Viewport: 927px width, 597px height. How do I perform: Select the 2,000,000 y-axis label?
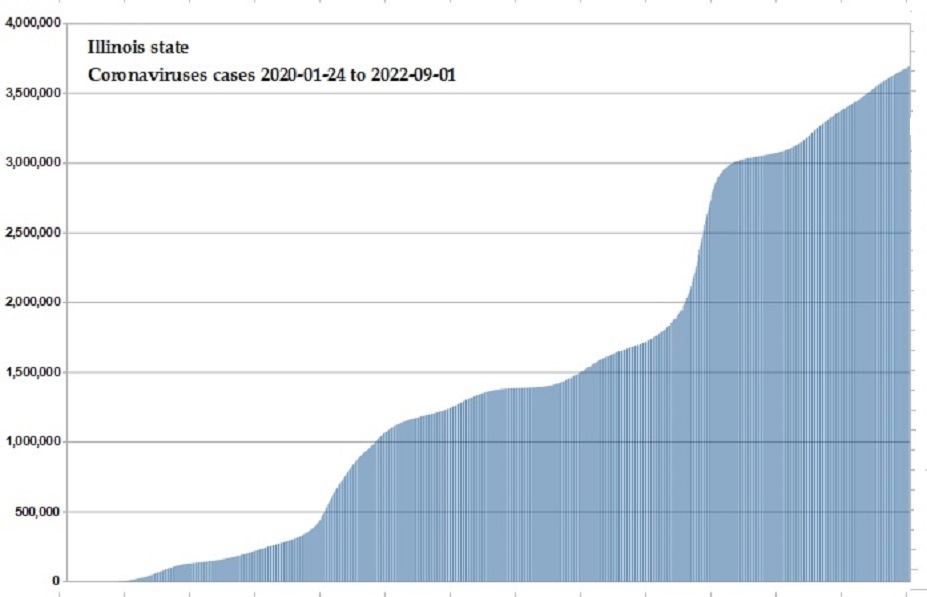click(34, 303)
